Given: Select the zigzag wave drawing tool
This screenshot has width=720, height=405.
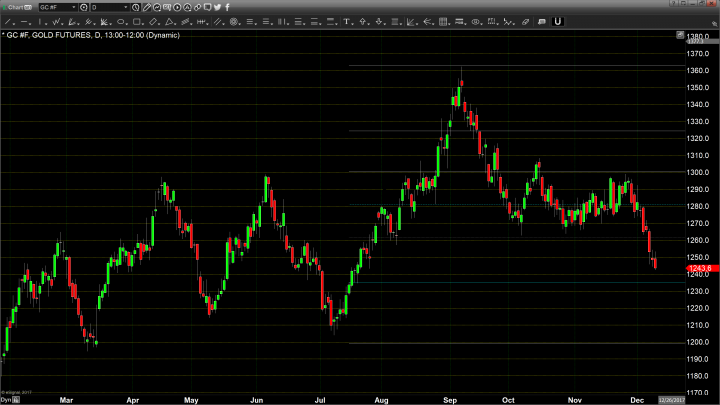Looking at the screenshot, I should (x=57, y=22).
